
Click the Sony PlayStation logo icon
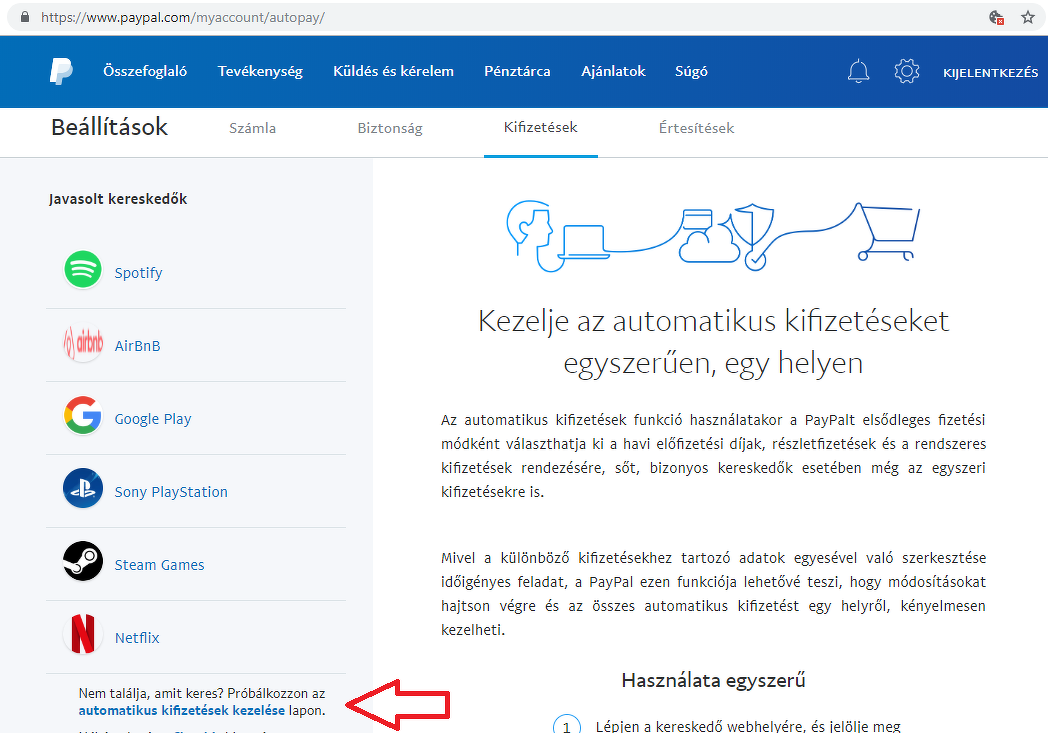(83, 488)
